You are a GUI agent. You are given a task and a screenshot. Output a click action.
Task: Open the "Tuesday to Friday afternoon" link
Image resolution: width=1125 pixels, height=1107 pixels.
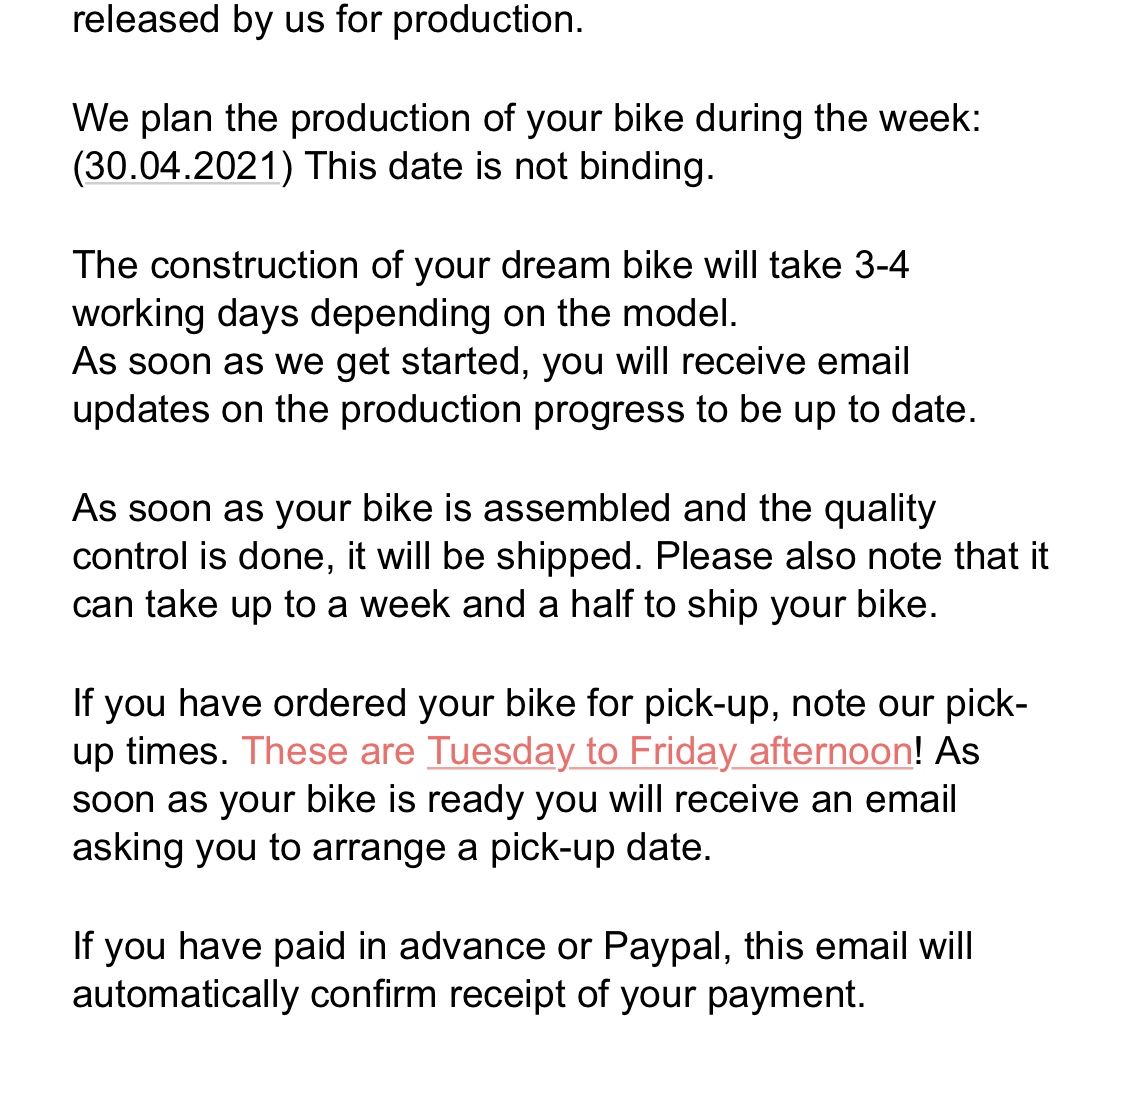tap(669, 751)
